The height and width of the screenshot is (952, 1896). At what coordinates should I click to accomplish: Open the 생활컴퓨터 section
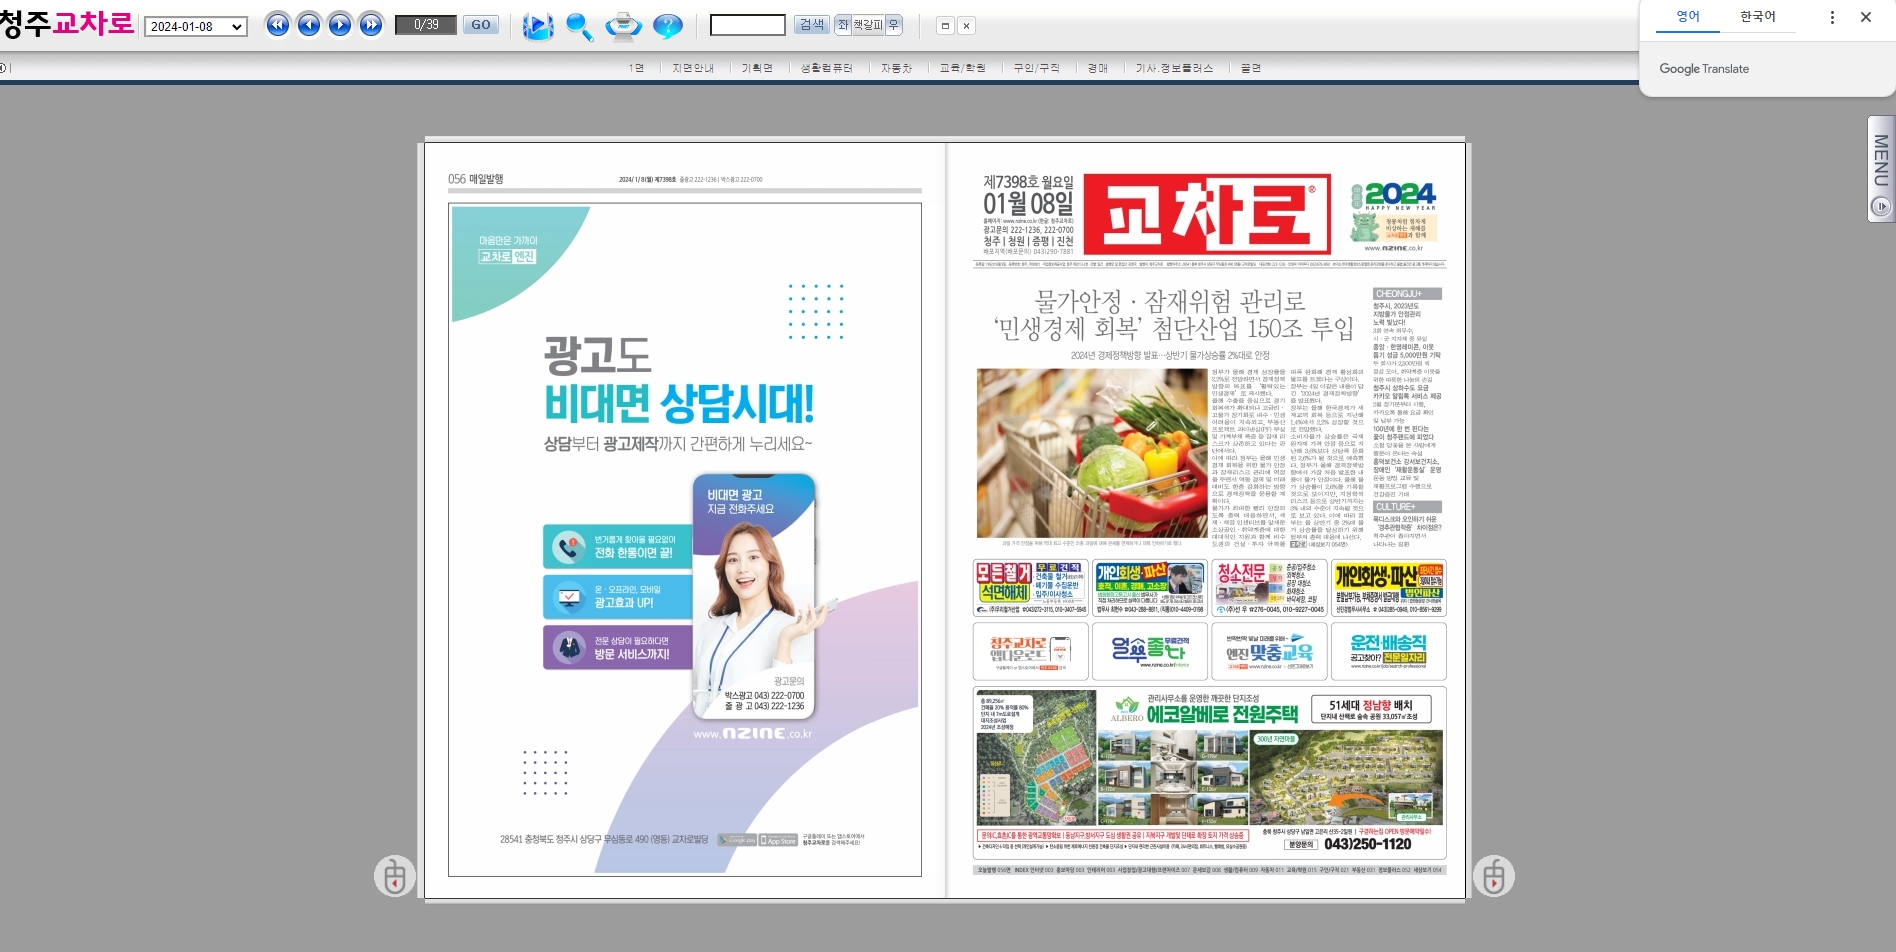tap(827, 68)
